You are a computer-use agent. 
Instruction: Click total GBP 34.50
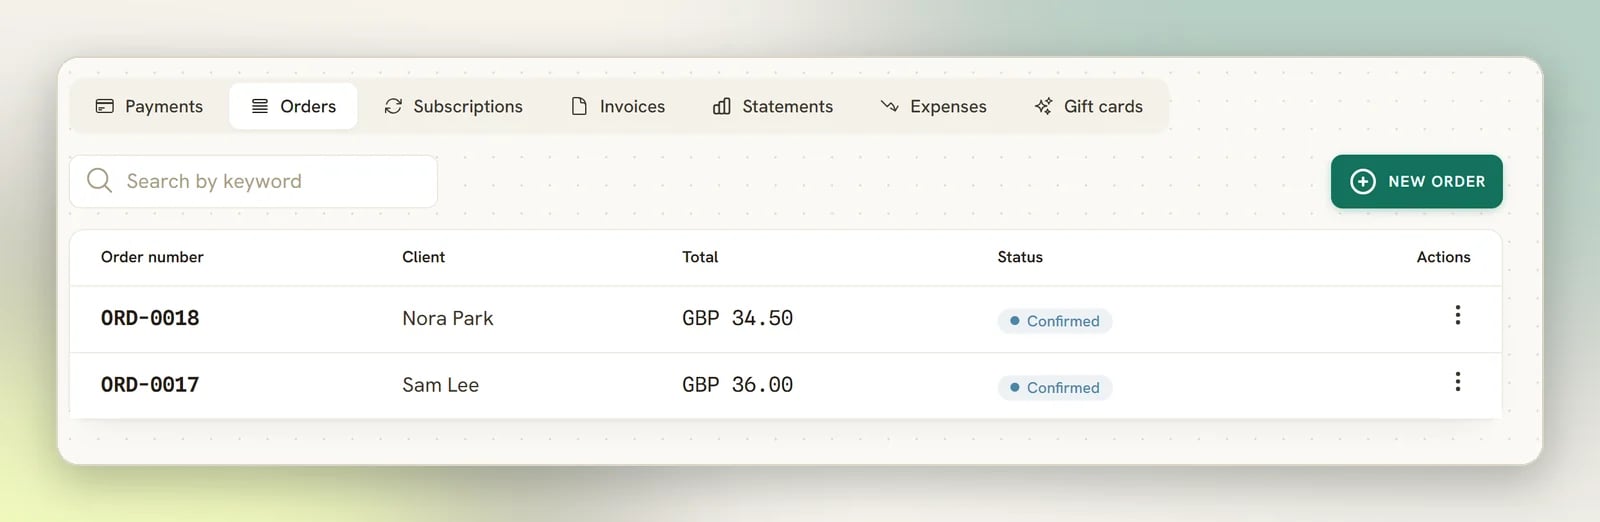(737, 318)
